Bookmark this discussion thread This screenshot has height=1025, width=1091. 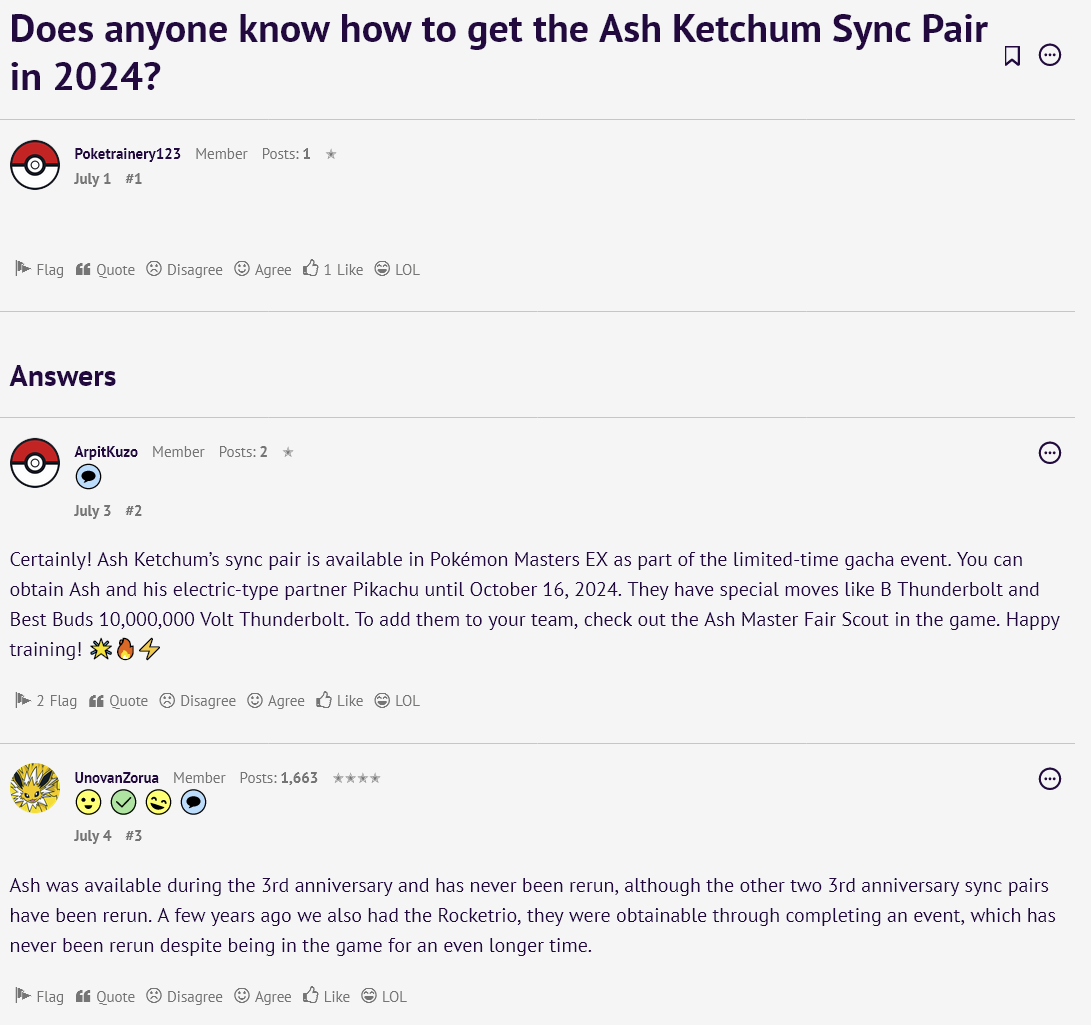click(1012, 56)
